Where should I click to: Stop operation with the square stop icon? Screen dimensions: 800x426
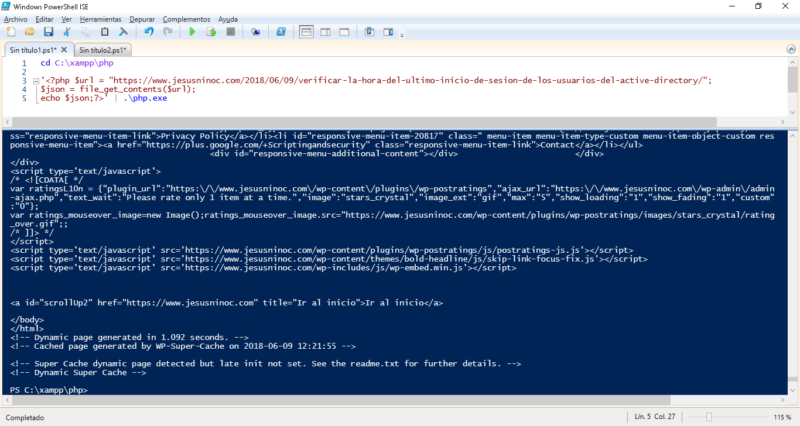pyautogui.click(x=229, y=32)
